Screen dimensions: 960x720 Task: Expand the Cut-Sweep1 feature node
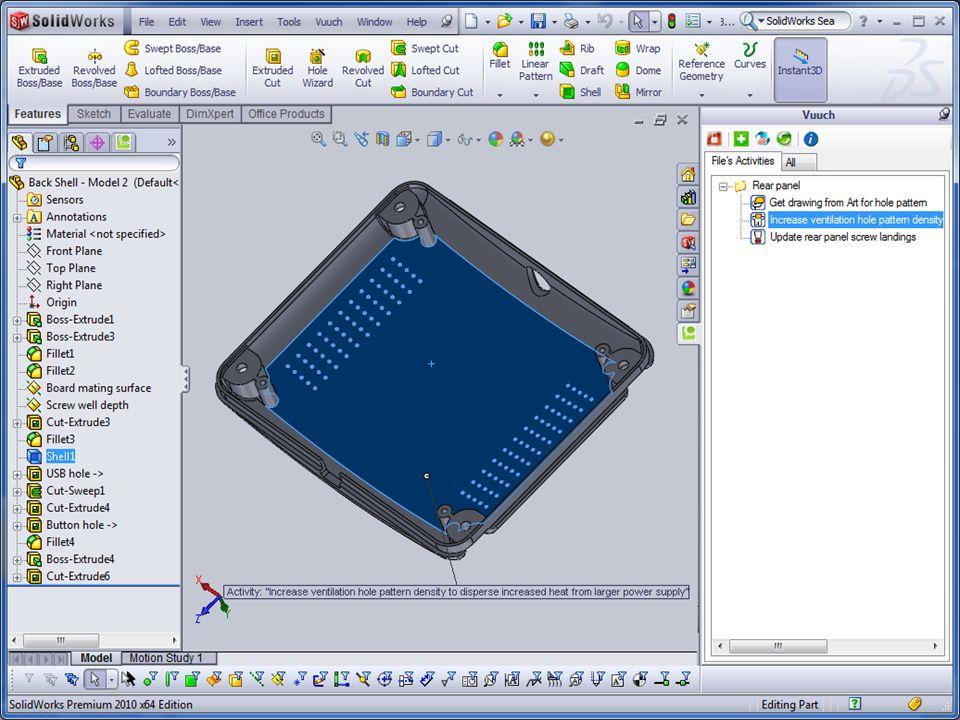pos(17,492)
